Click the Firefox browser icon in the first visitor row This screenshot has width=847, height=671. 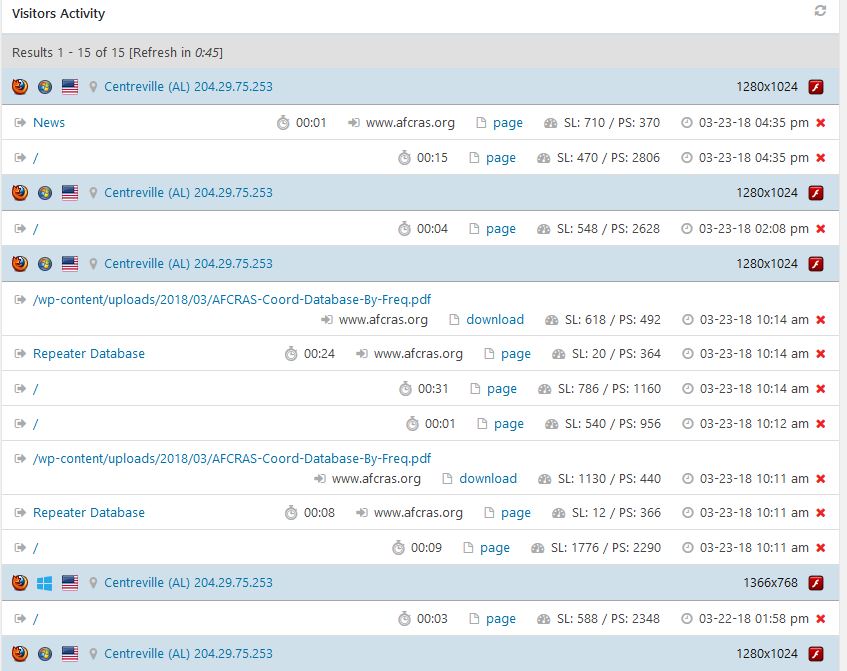(x=20, y=87)
